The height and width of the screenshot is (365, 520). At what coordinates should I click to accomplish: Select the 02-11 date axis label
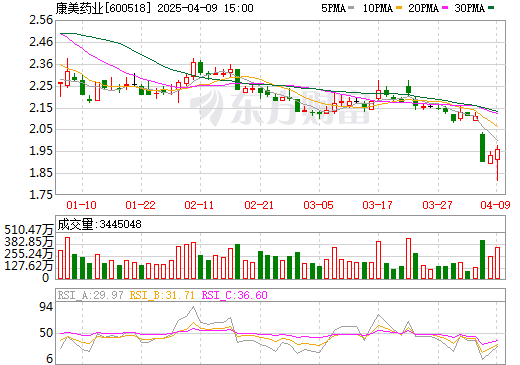pos(199,205)
